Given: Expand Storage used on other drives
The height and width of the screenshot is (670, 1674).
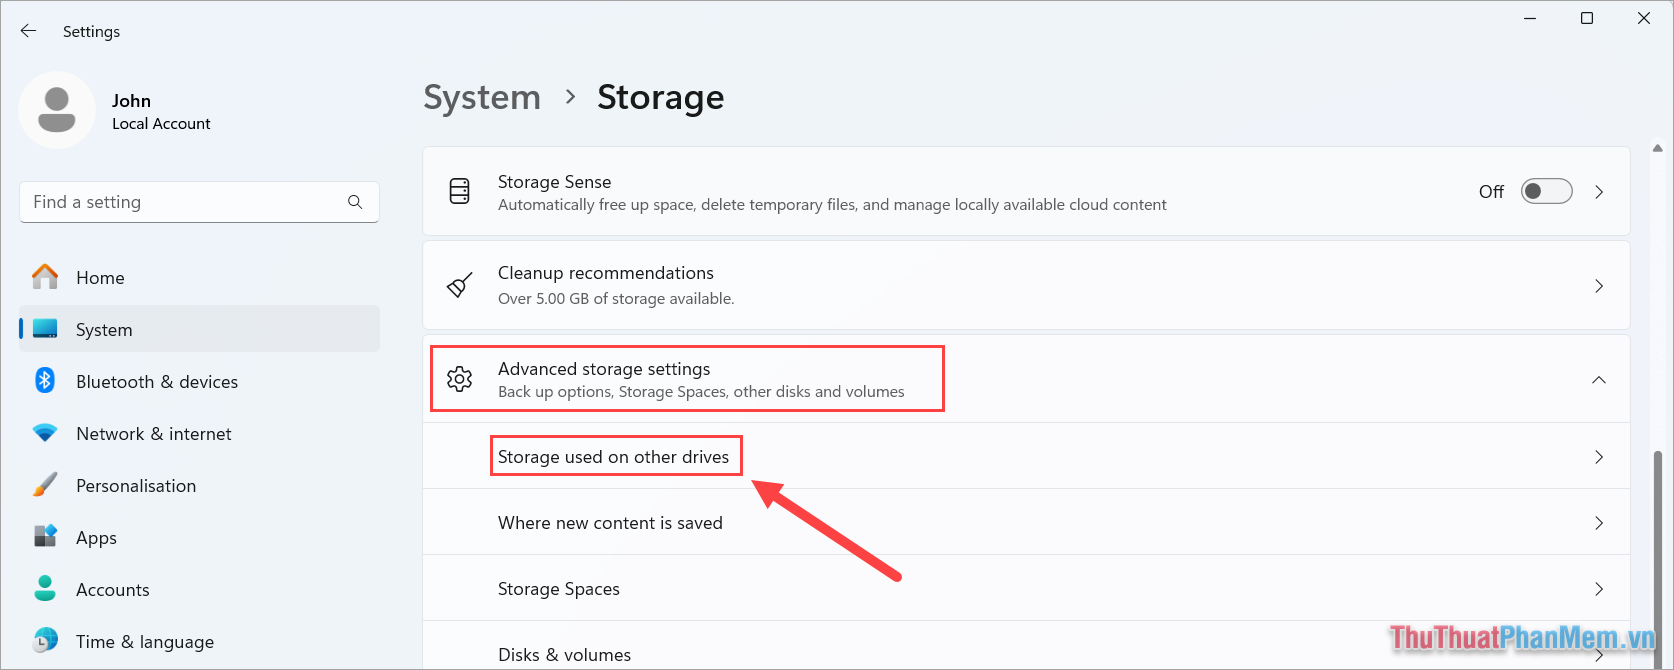Looking at the screenshot, I should click(x=614, y=456).
